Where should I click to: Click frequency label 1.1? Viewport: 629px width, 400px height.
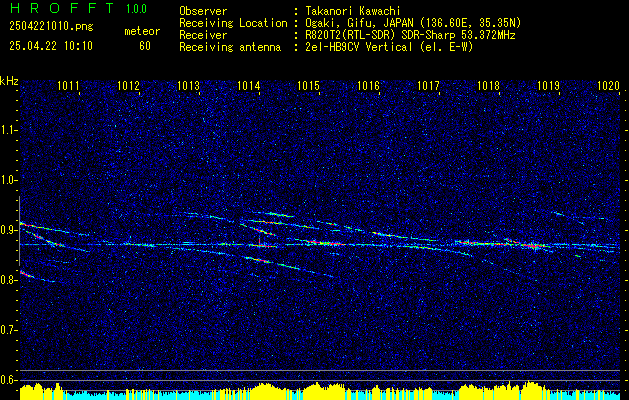point(7,130)
